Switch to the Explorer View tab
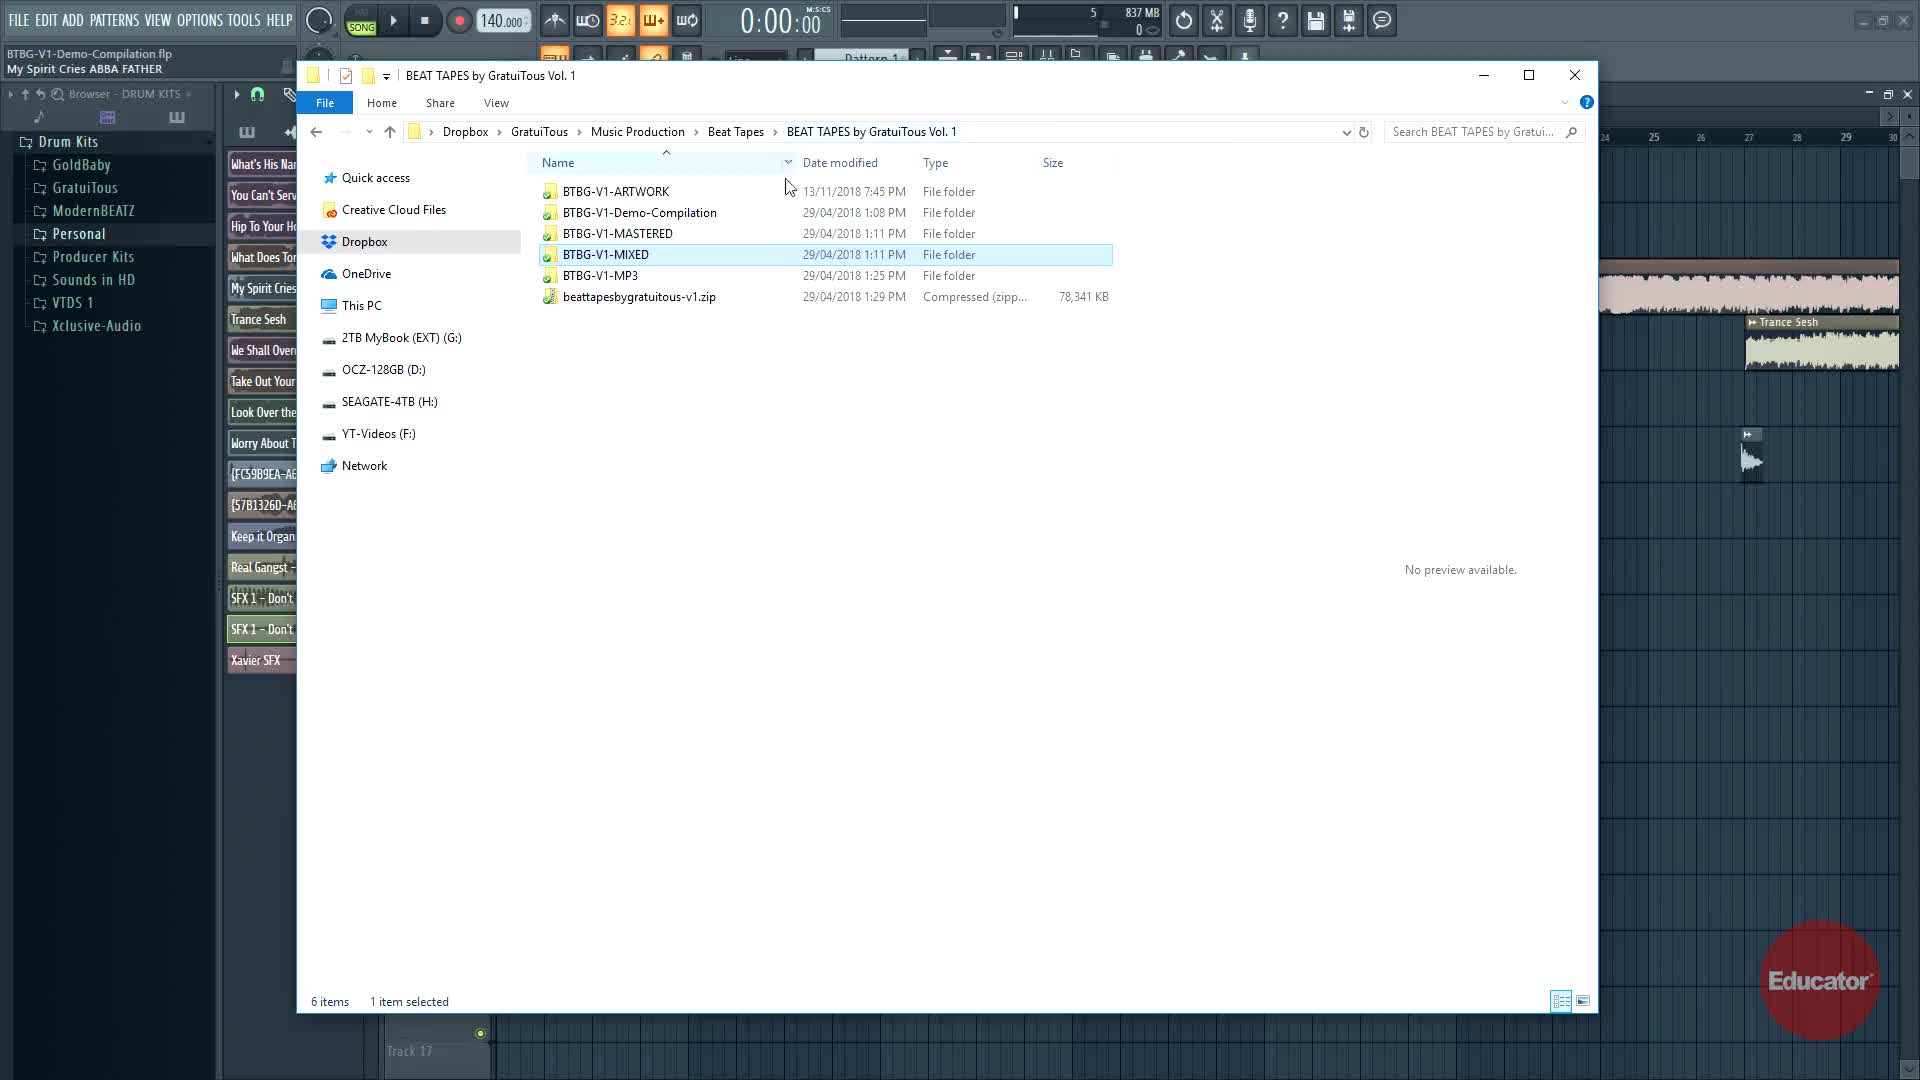 [496, 103]
